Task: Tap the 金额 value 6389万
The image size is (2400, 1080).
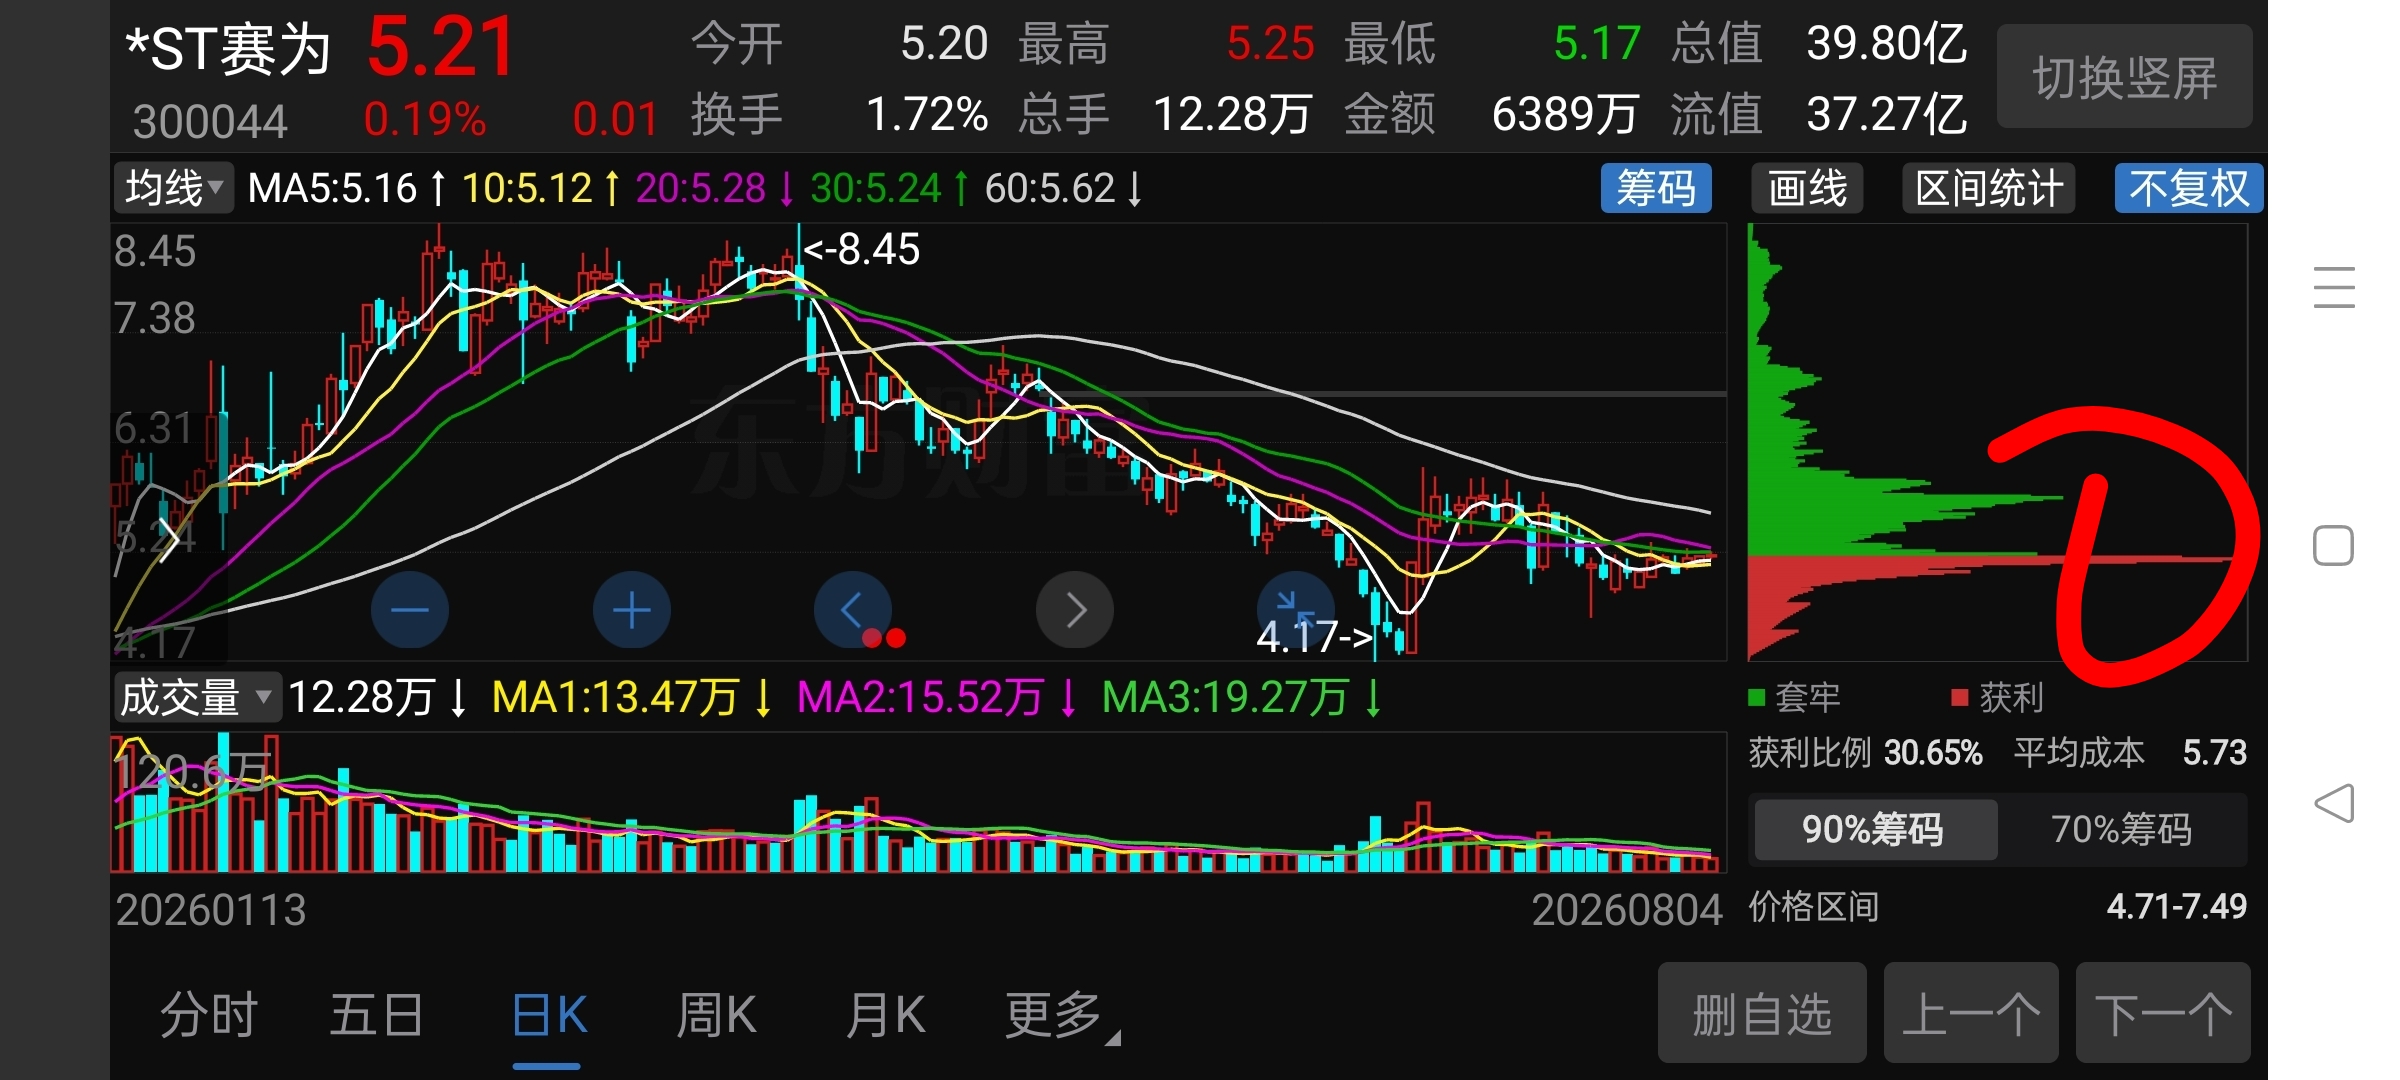Action: click(x=1565, y=114)
